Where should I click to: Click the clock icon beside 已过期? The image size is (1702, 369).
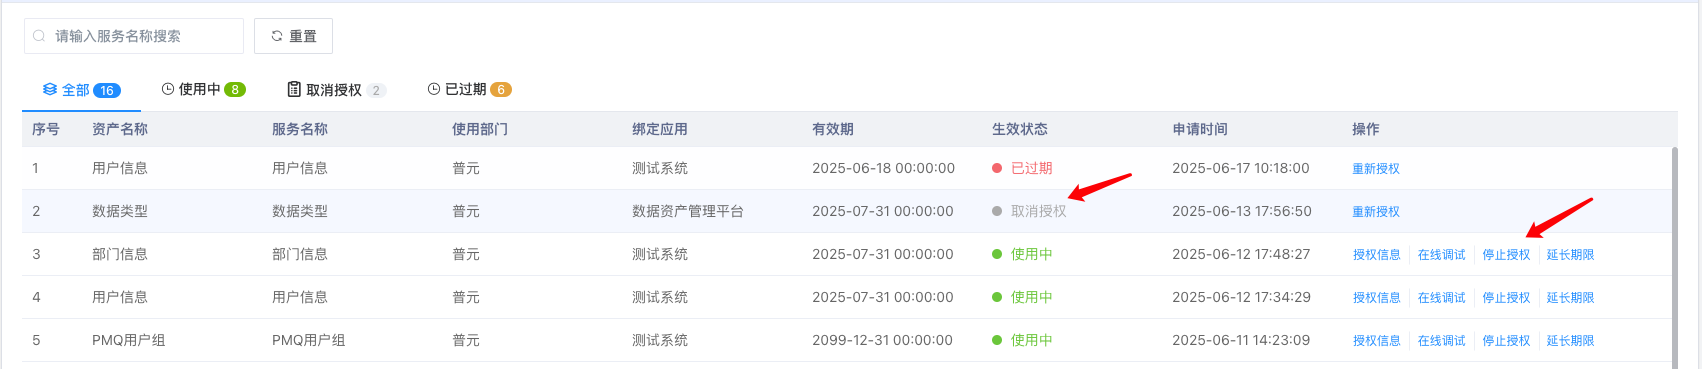point(434,89)
